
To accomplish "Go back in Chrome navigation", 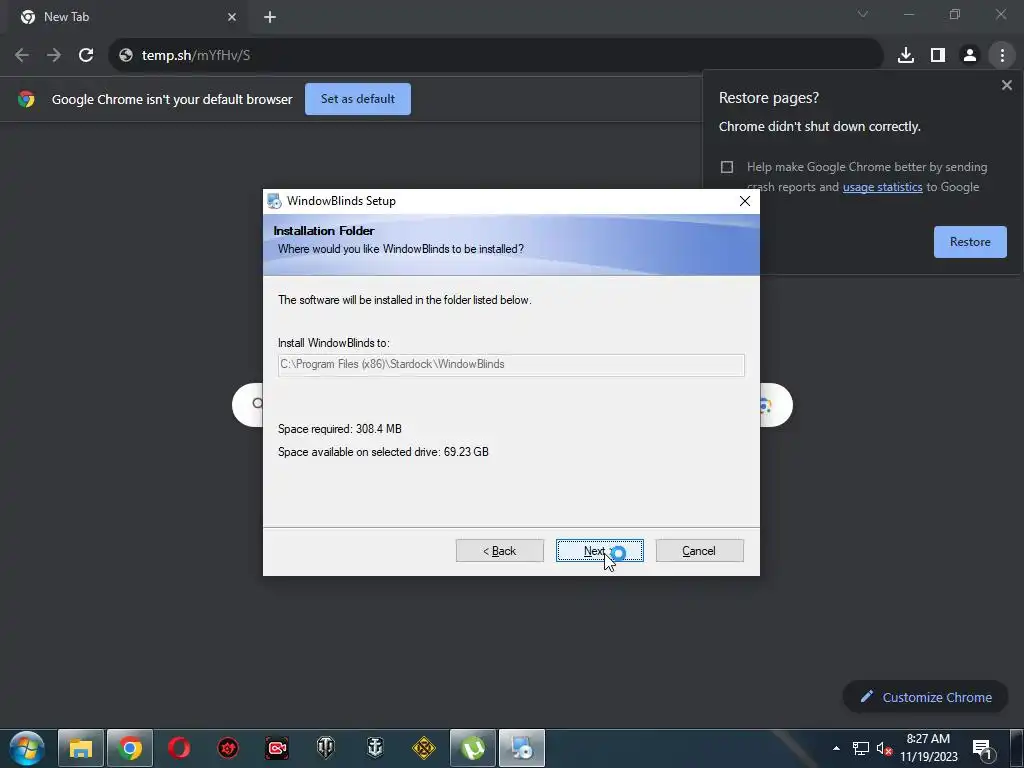I will point(22,56).
